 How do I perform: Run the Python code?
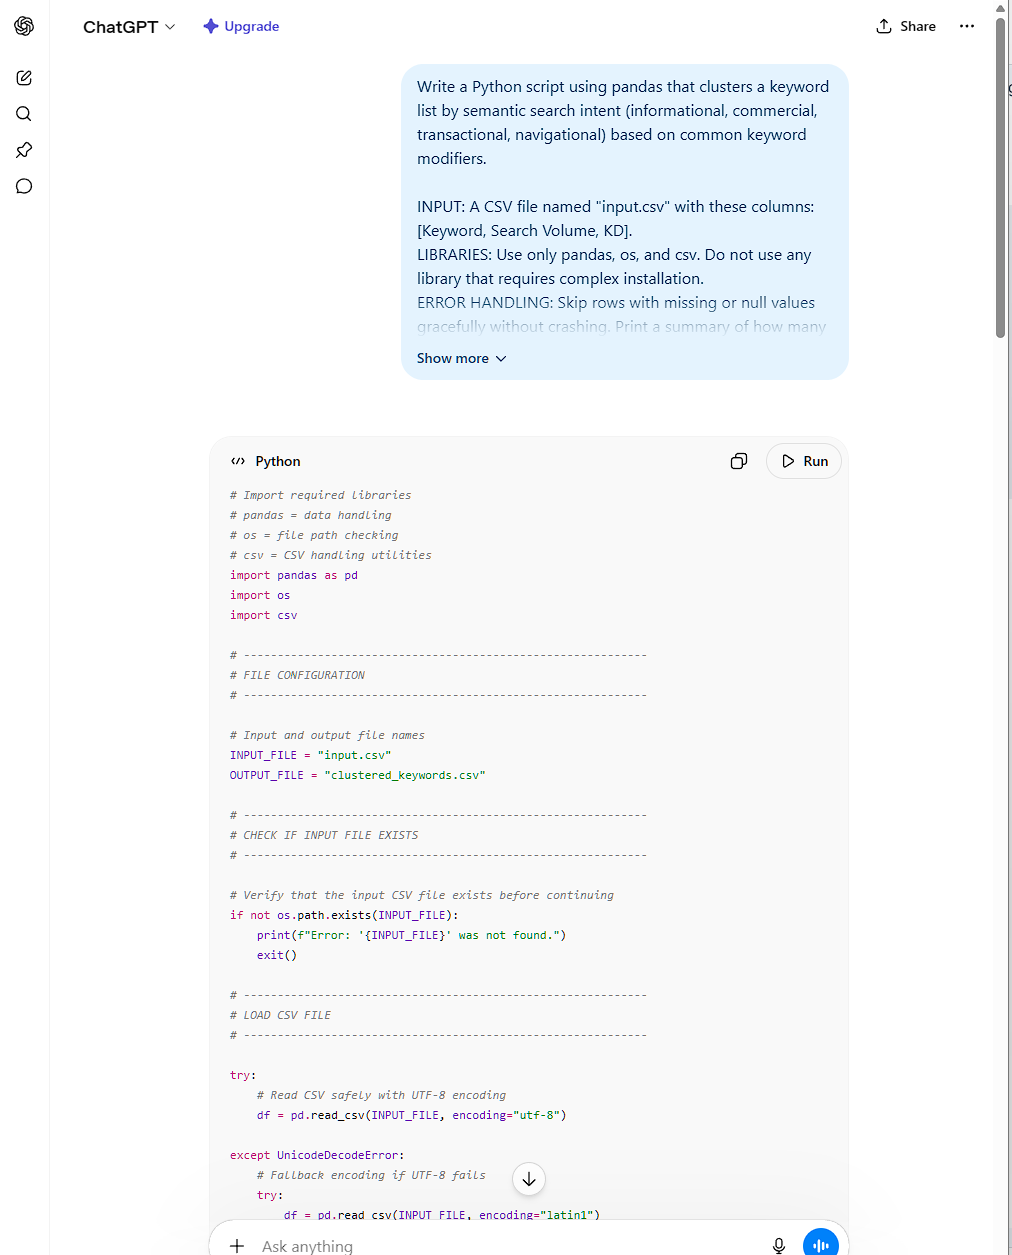point(804,461)
